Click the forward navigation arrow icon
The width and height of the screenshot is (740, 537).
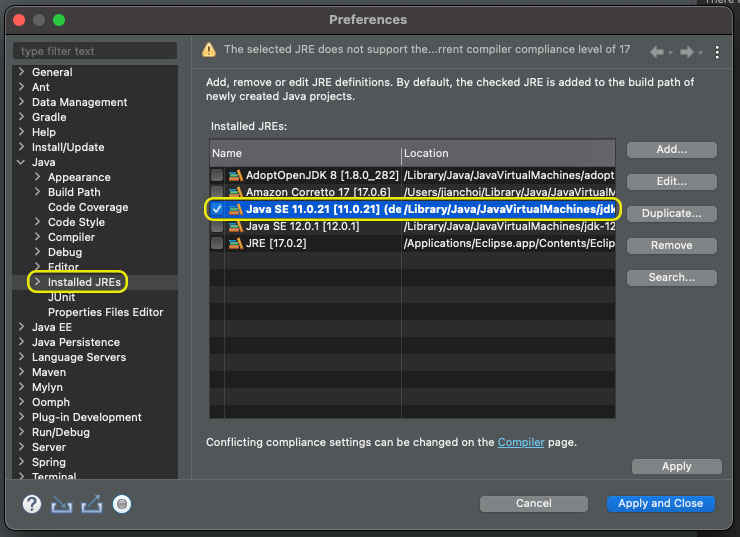coord(687,51)
